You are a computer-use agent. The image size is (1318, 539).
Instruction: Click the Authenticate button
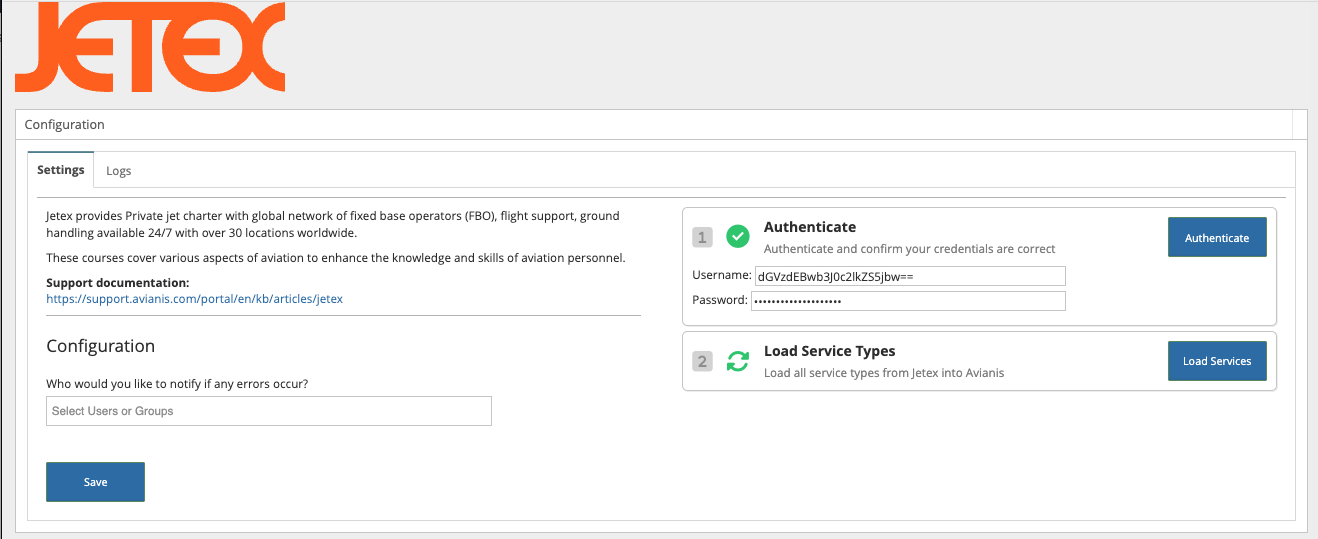point(1217,238)
